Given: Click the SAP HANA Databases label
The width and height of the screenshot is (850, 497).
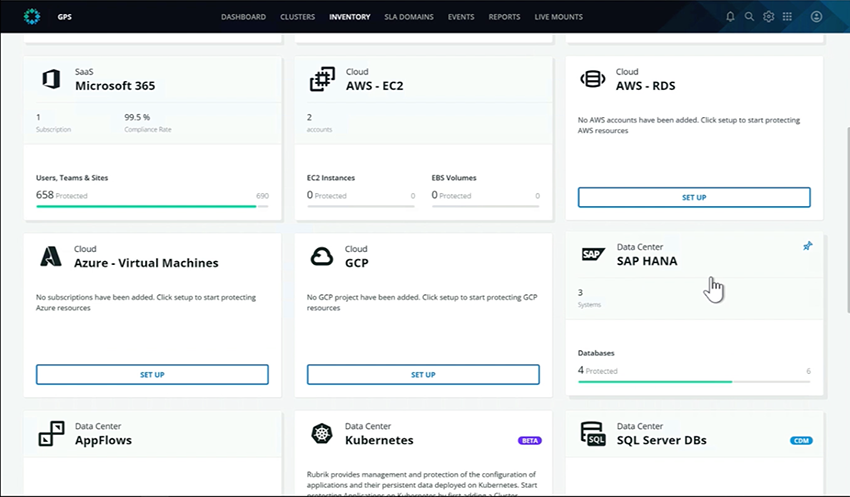Looking at the screenshot, I should 596,353.
